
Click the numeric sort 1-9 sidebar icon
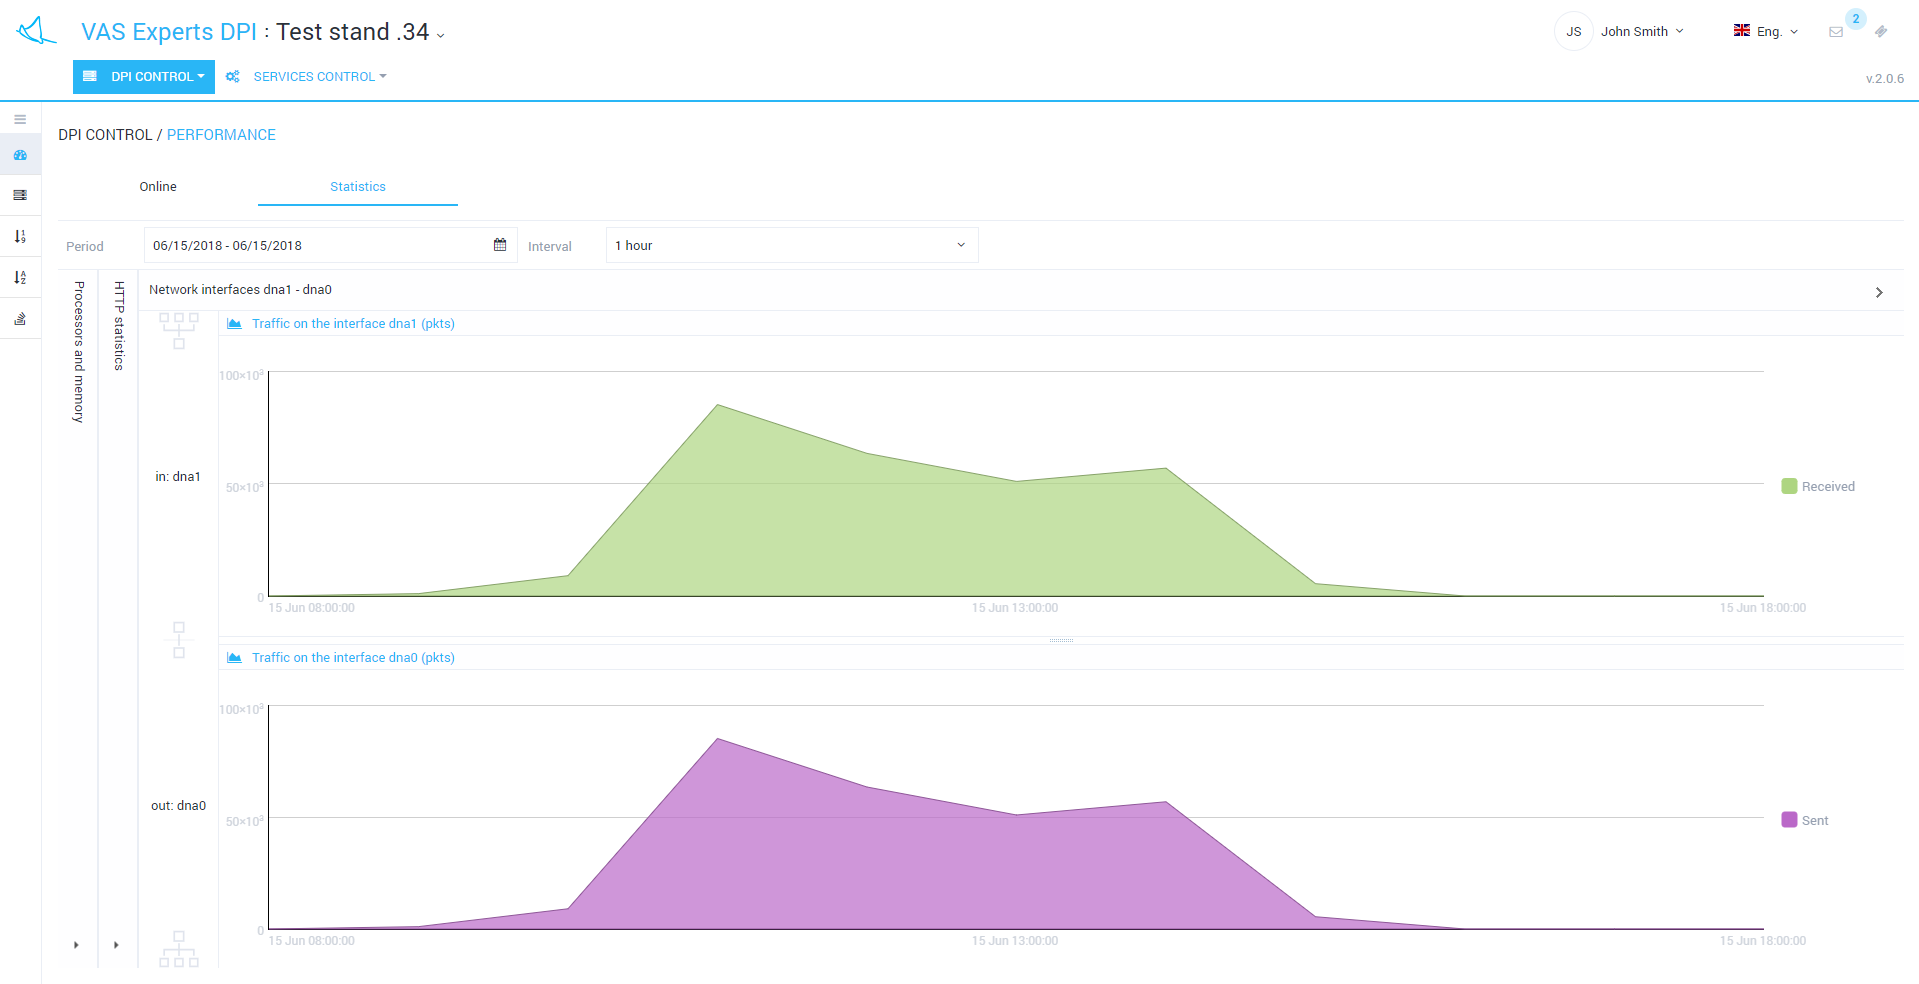coord(20,237)
